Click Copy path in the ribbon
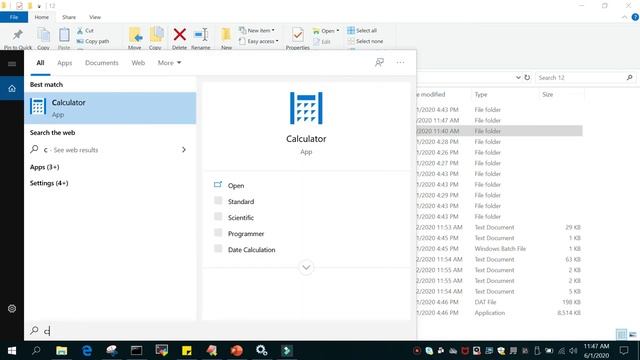The width and height of the screenshot is (640, 360). click(x=93, y=41)
